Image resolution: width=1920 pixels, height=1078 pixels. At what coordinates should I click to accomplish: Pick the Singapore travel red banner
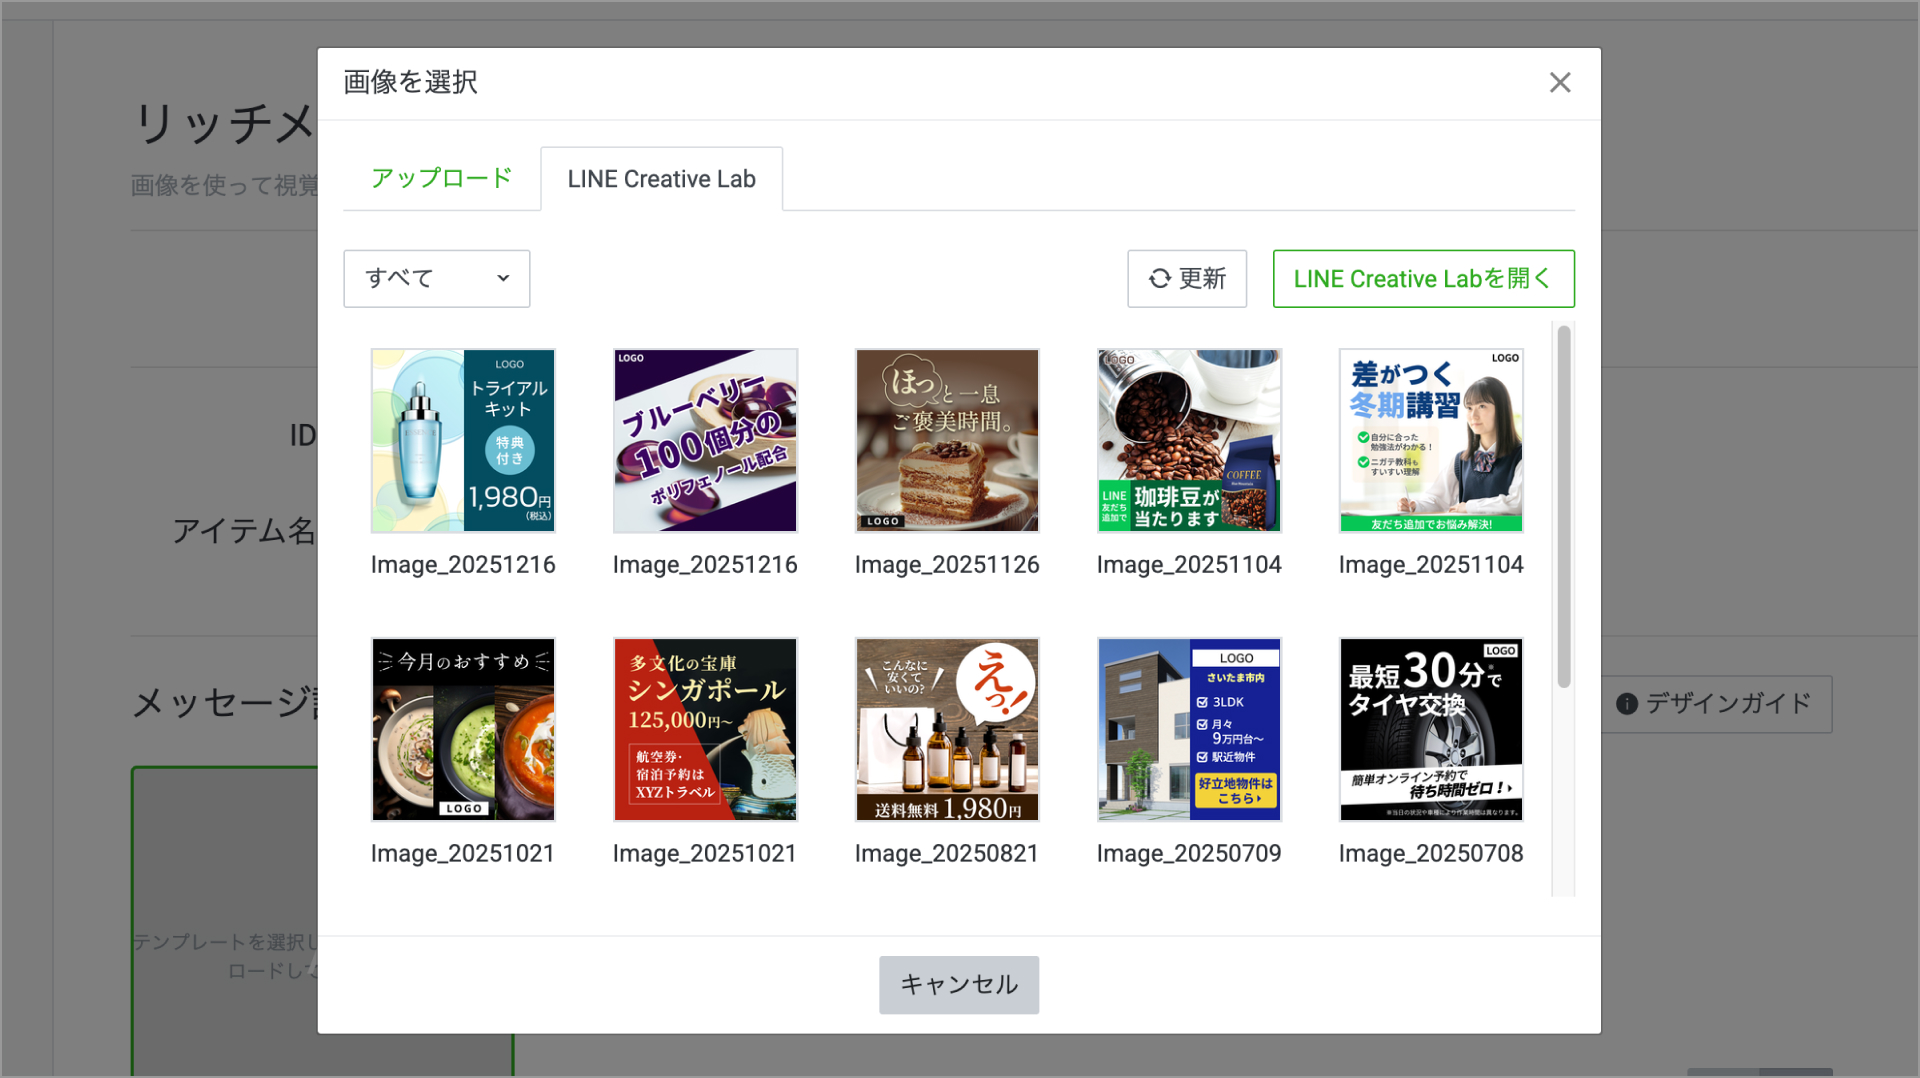click(705, 730)
